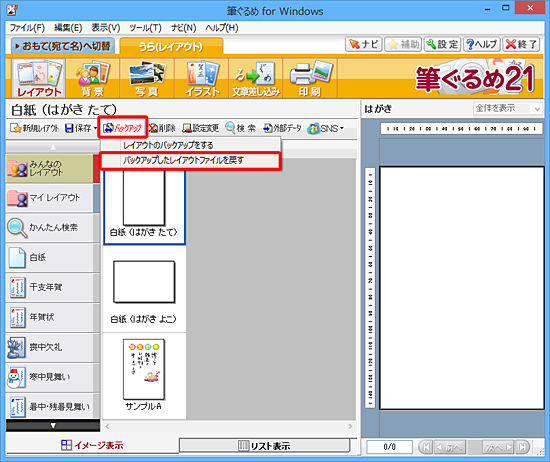Screen dimensions: 550x462
Task: Click the ヘルプ help button at top right
Action: click(481, 45)
